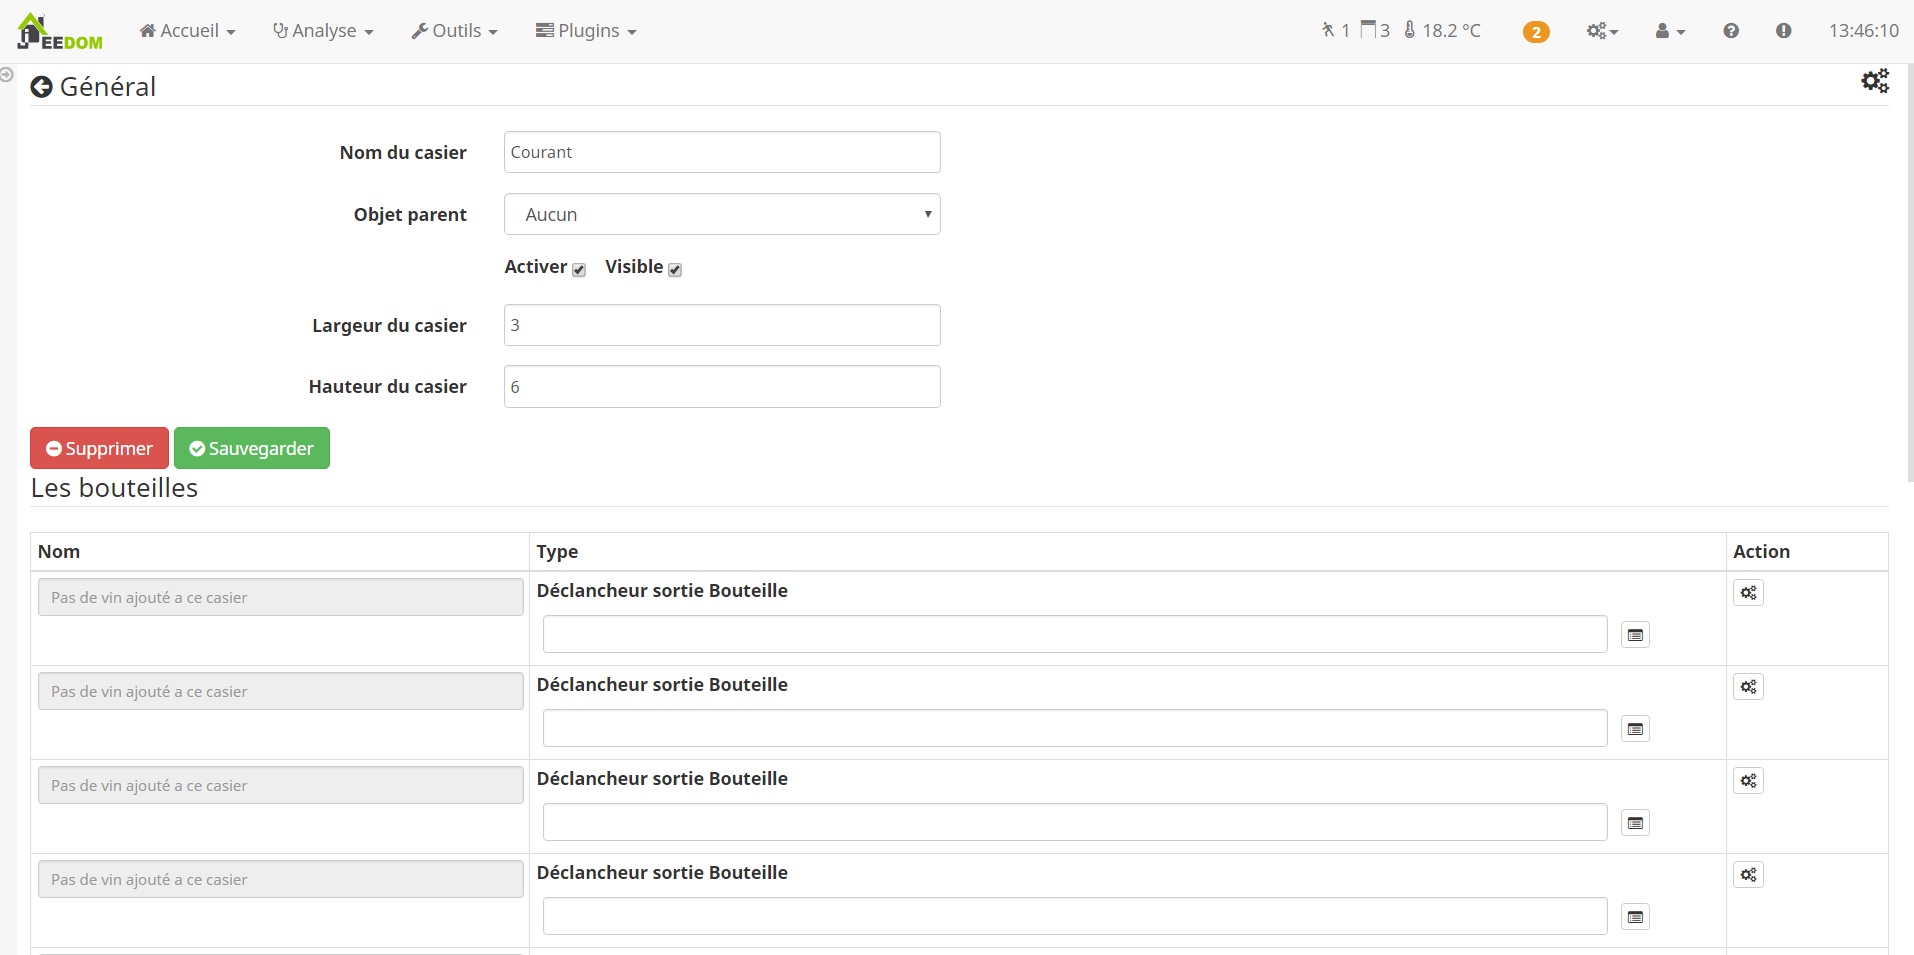This screenshot has width=1914, height=955.
Task: Open the Analyse menu
Action: pyautogui.click(x=323, y=31)
